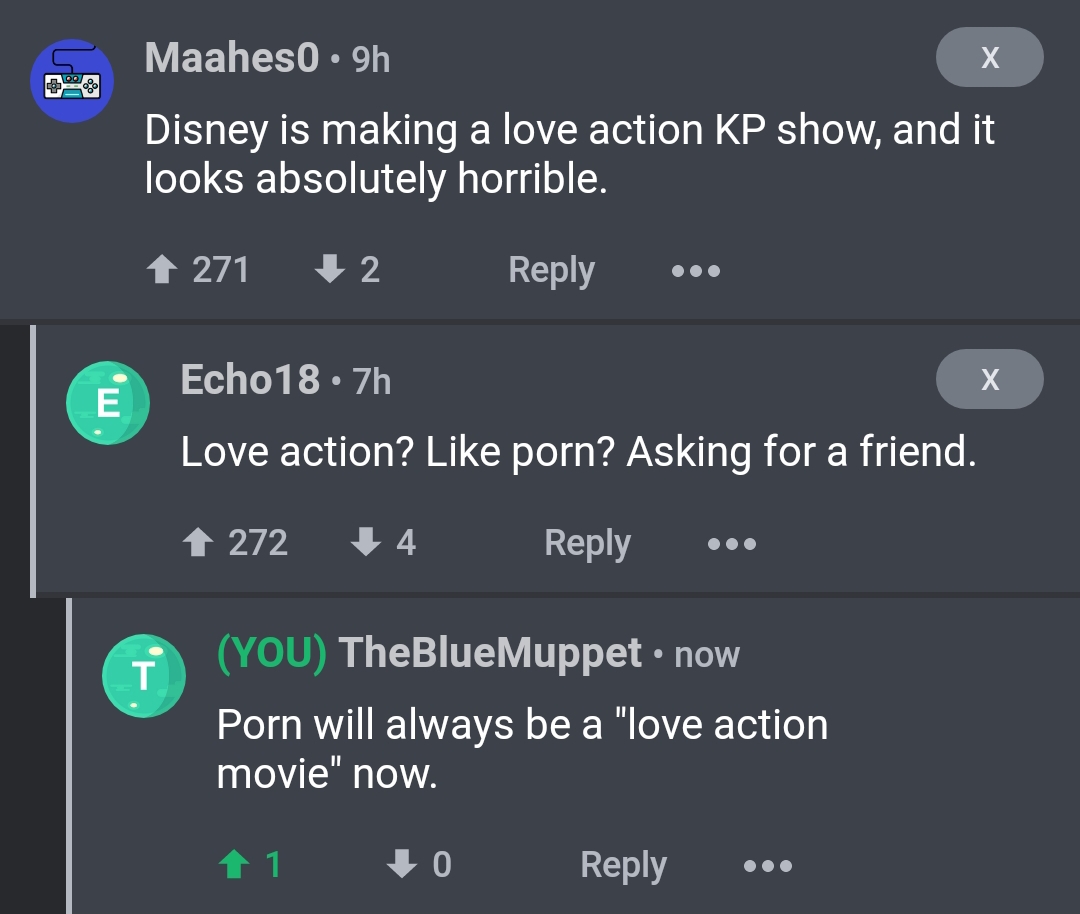The height and width of the screenshot is (914, 1080).
Task: Upvote Maahes0's comment
Action: tap(162, 269)
